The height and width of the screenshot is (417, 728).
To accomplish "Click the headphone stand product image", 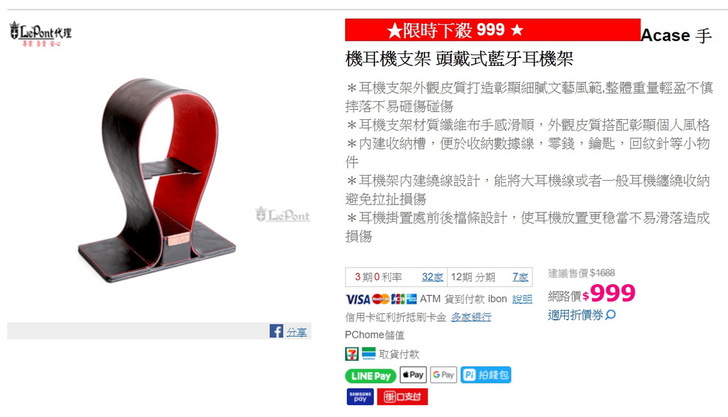I will pyautogui.click(x=157, y=180).
